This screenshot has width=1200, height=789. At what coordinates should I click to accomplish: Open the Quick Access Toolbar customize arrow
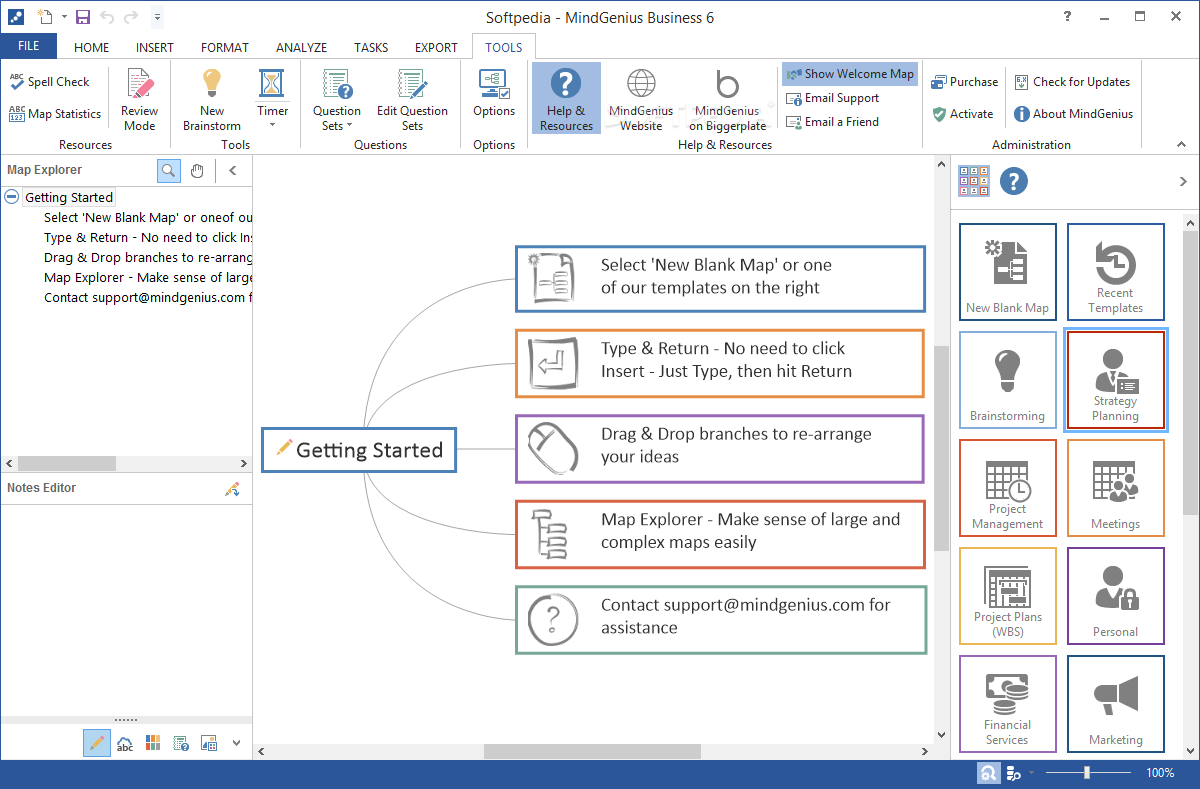157,17
